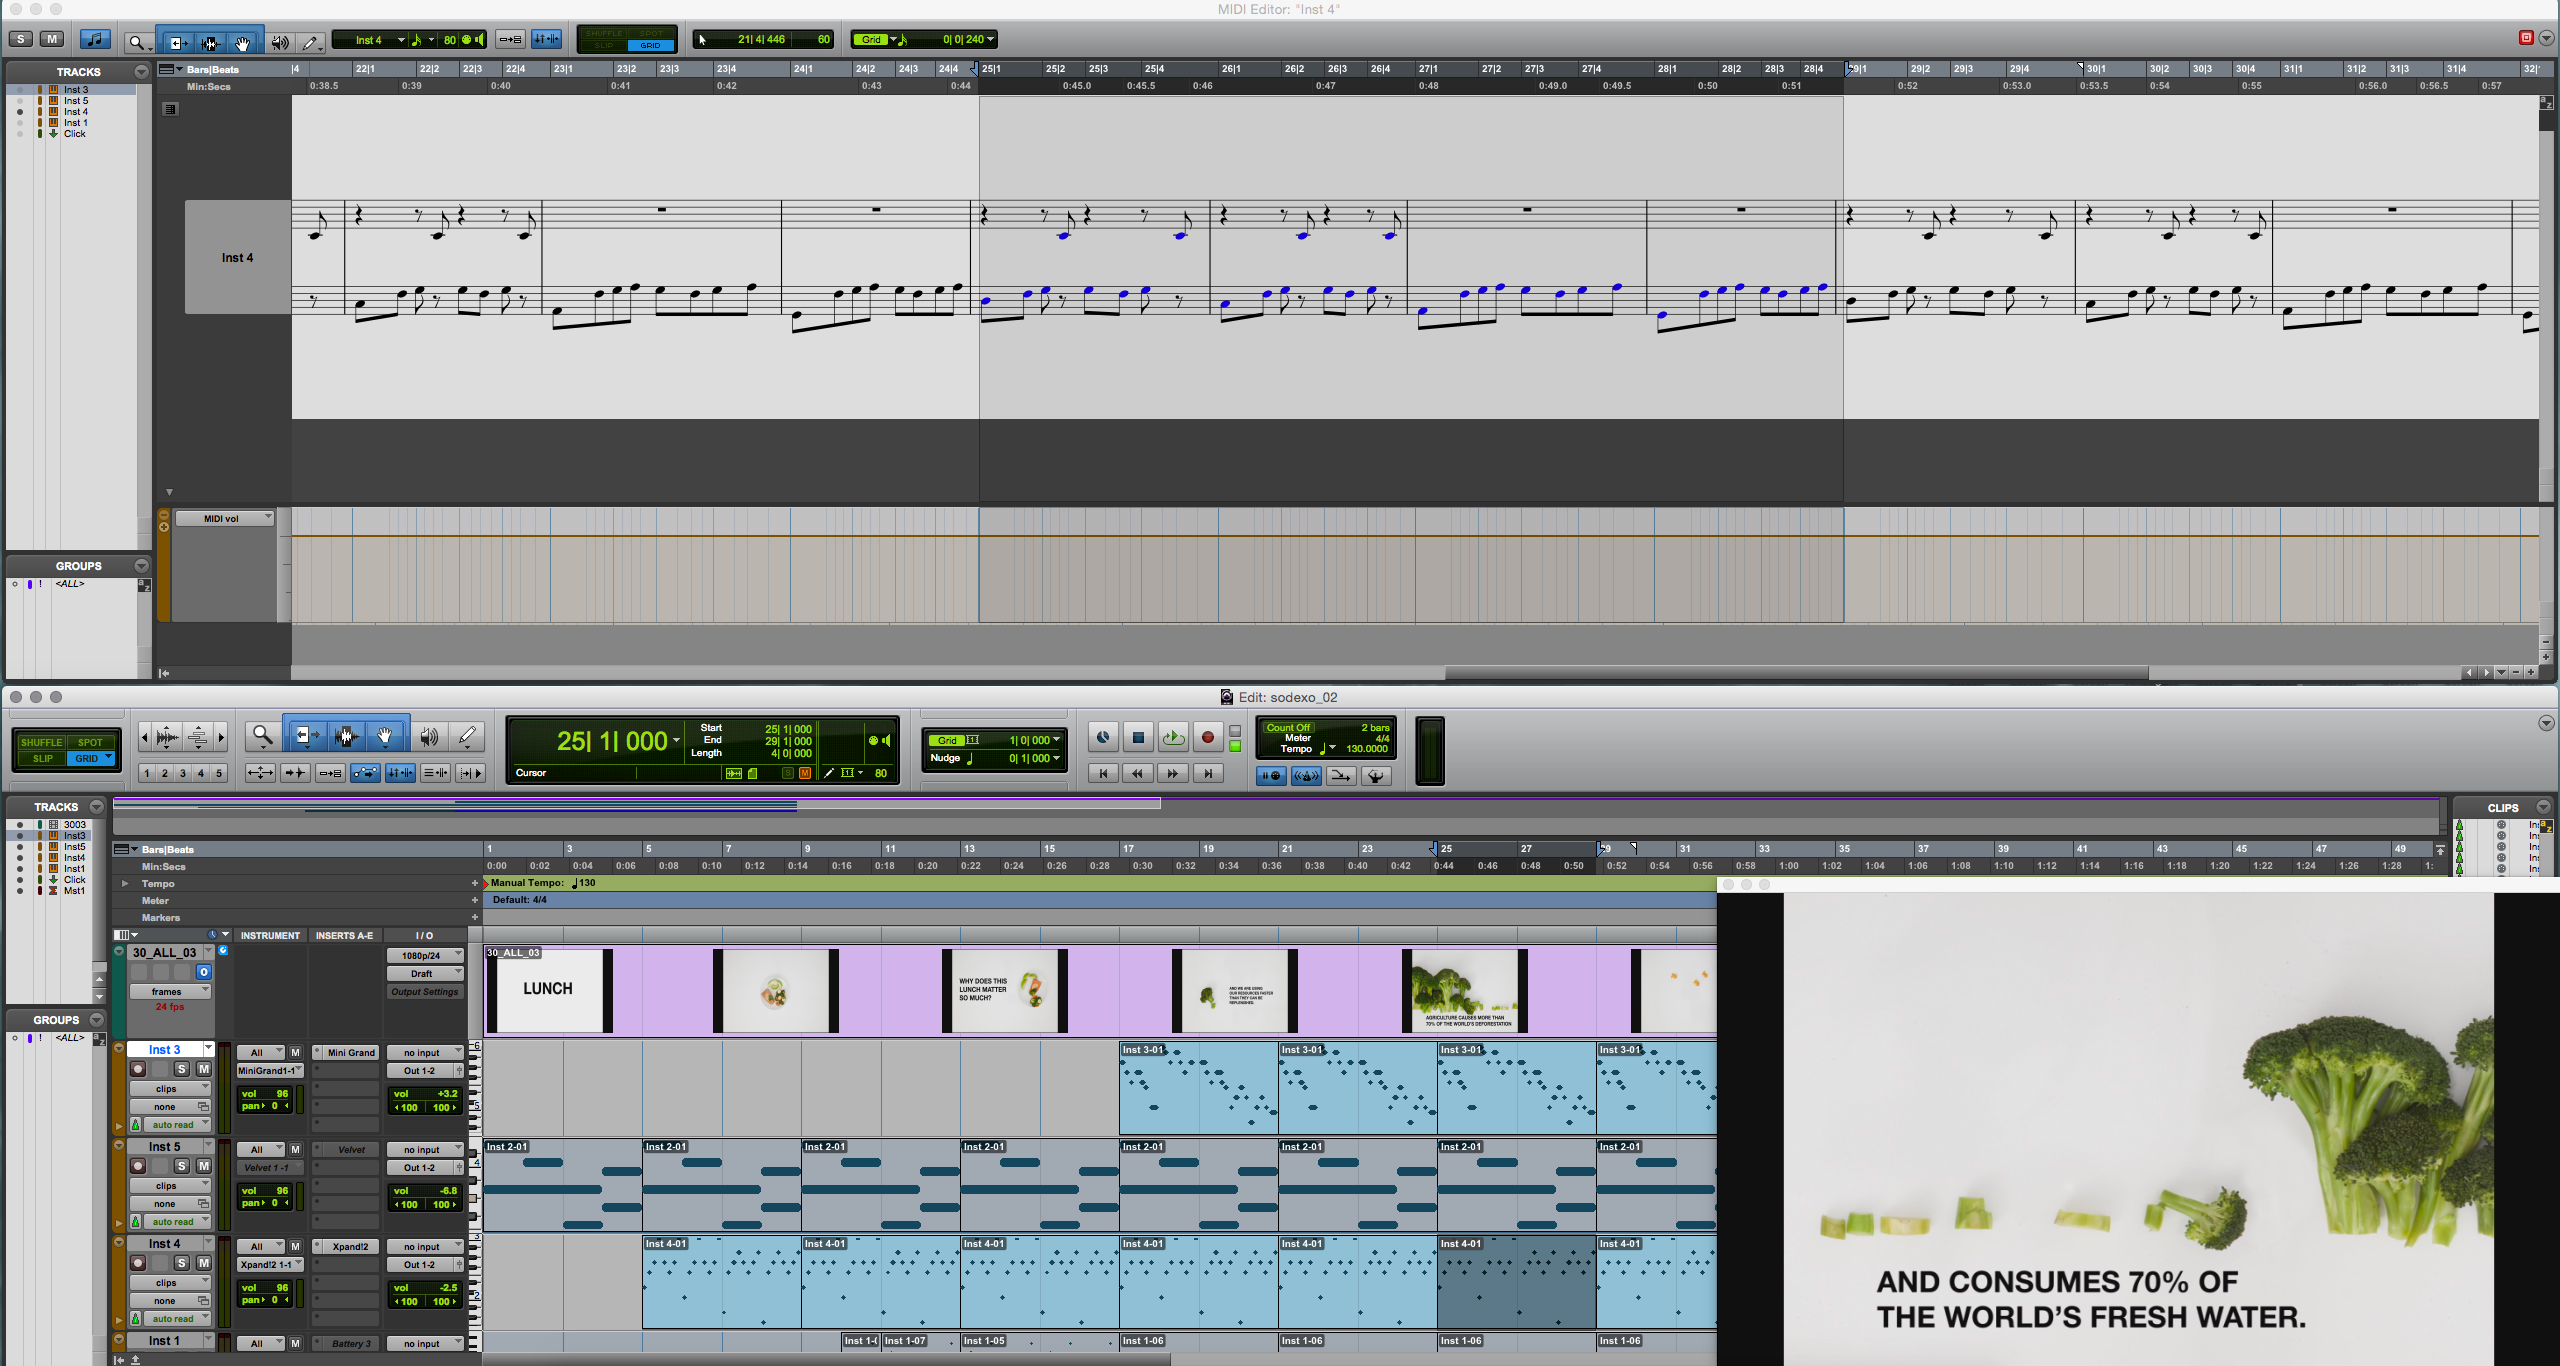Toggle Link Track and Edit Selection button
Image resolution: width=2560 pixels, height=1366 pixels.
pos(435,773)
